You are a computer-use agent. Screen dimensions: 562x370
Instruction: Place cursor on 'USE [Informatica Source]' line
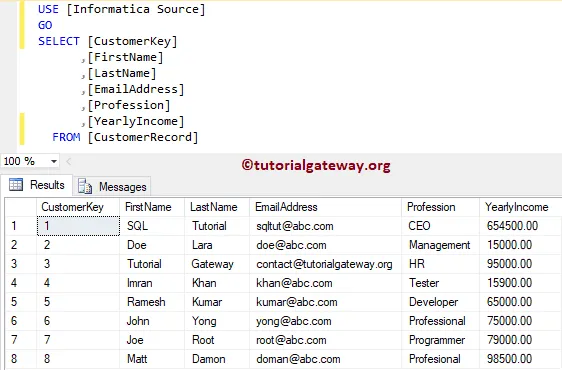(x=122, y=9)
